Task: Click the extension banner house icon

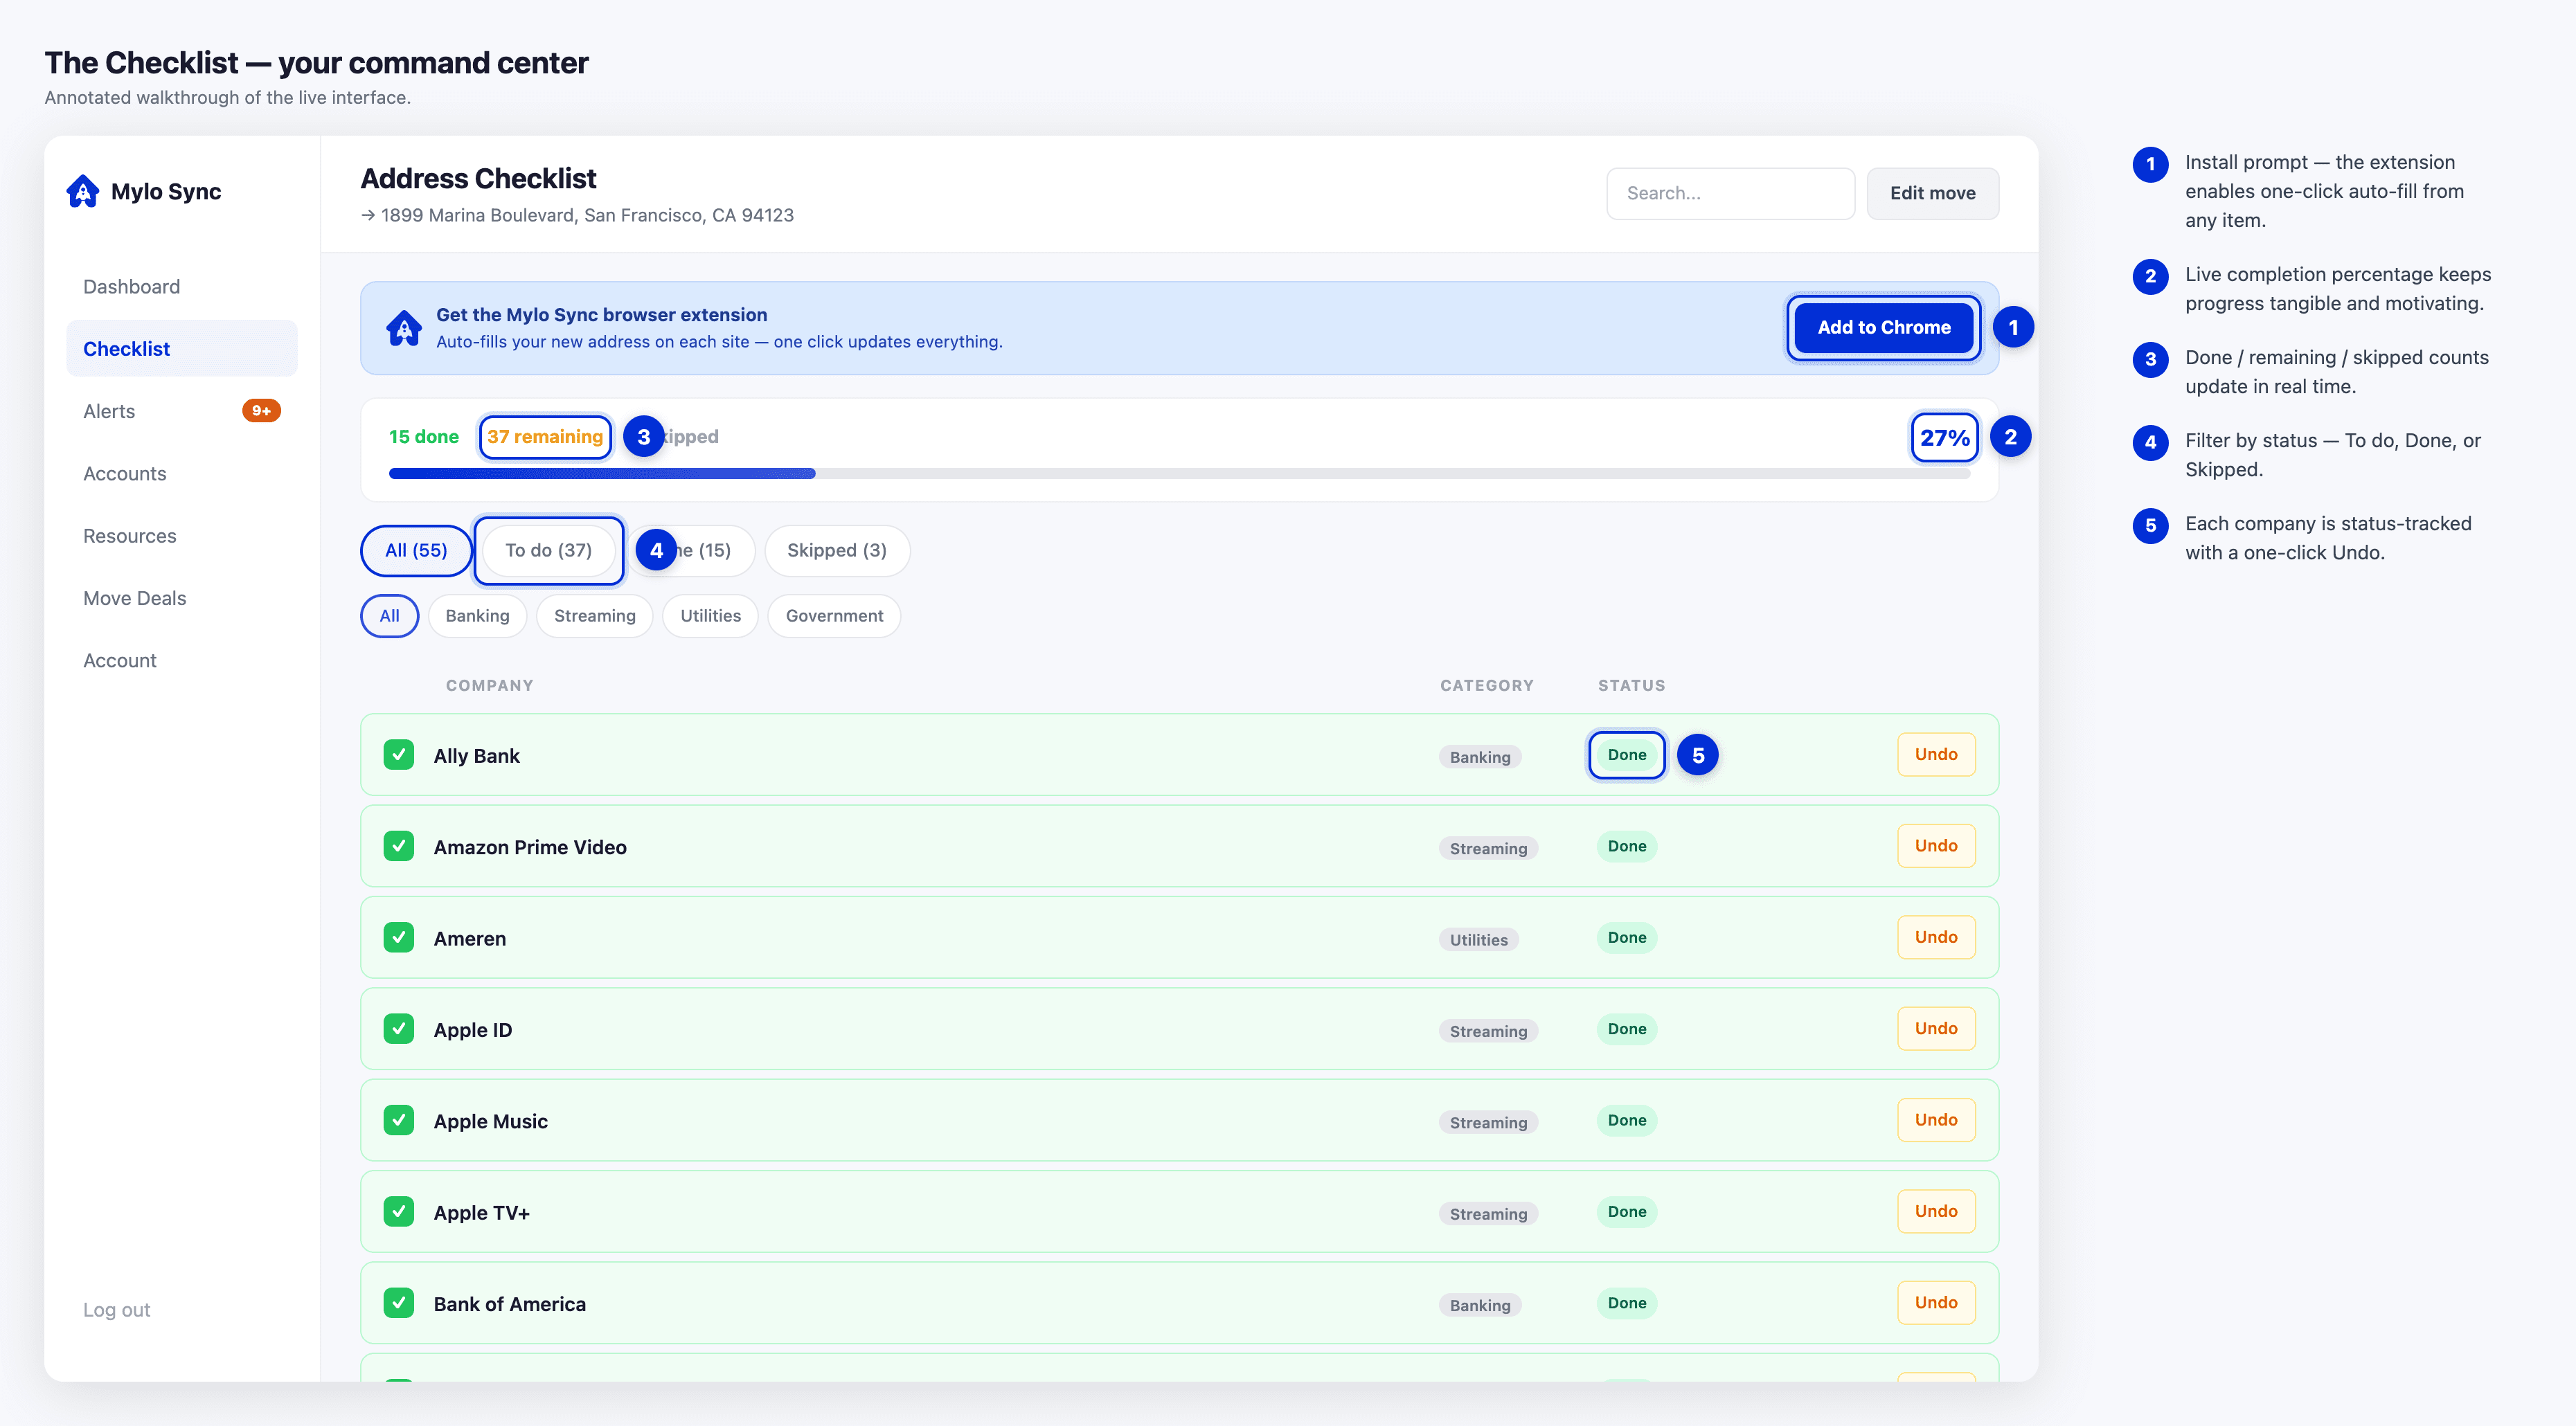Action: click(404, 328)
